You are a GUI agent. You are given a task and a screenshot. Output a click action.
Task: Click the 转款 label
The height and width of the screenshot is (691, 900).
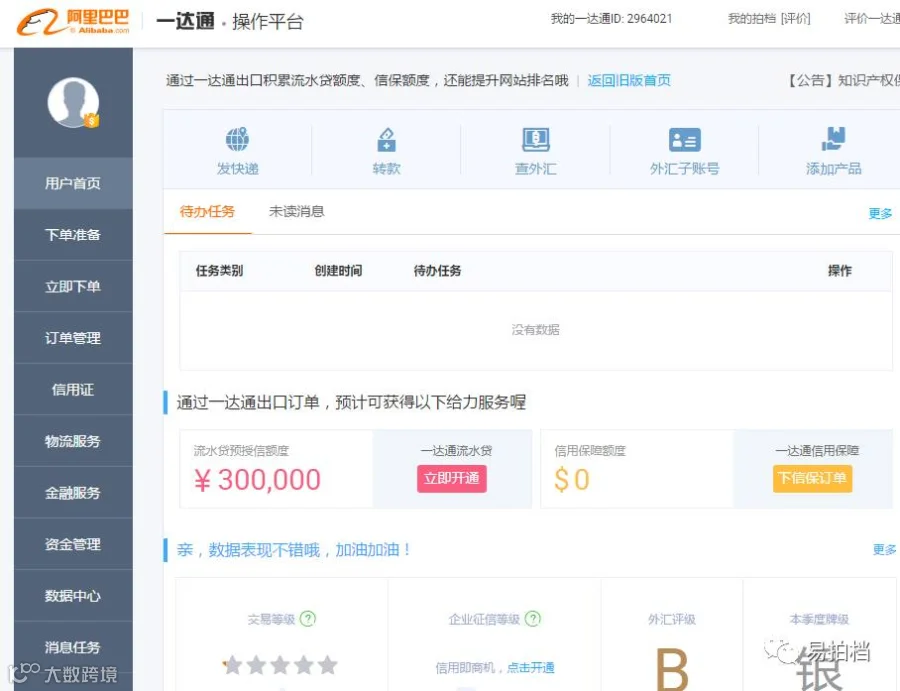pos(386,169)
